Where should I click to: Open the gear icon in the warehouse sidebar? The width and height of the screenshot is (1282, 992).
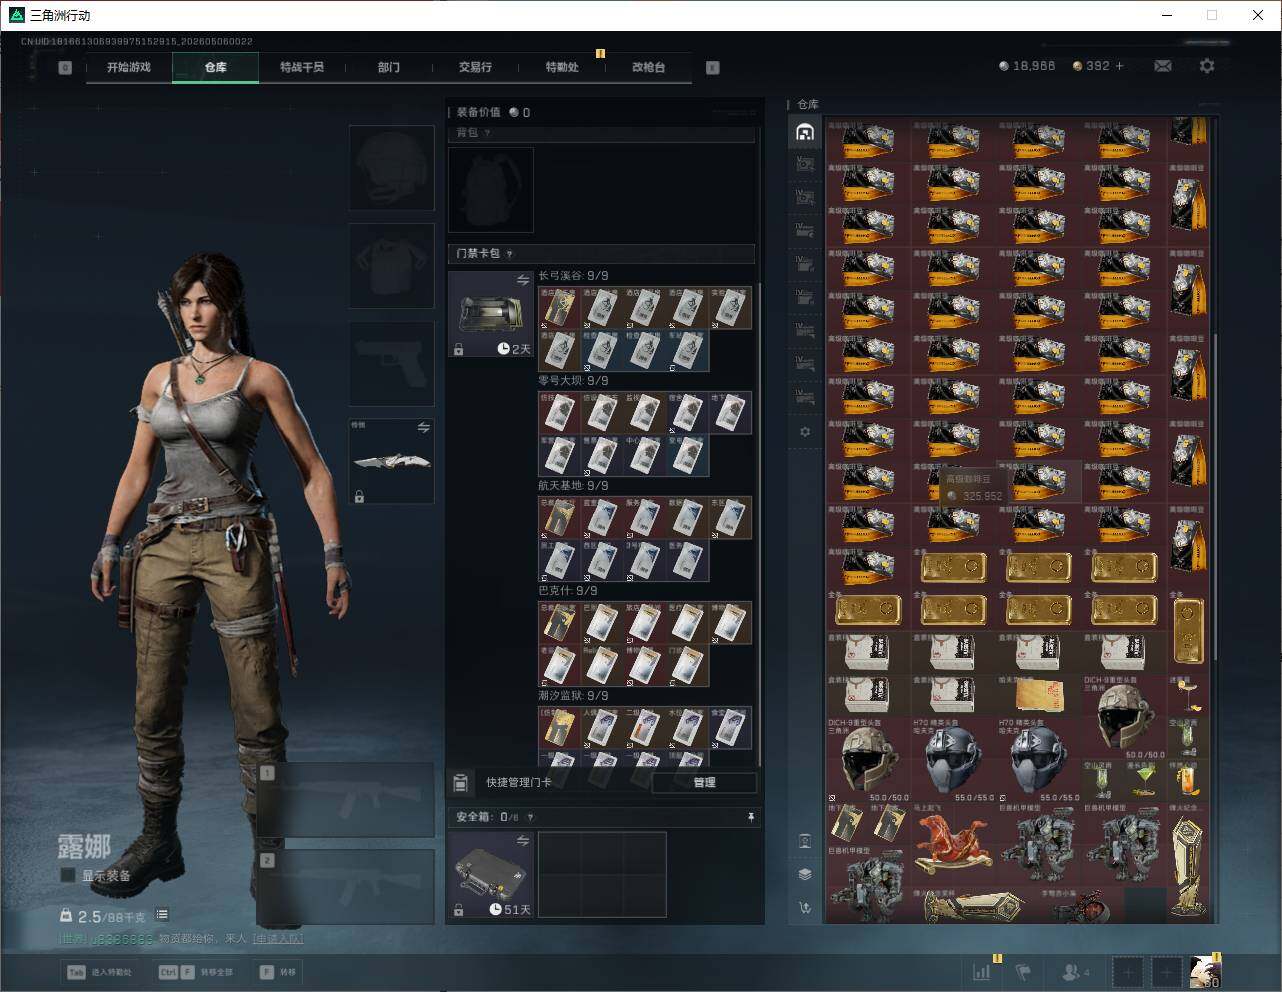pos(805,432)
